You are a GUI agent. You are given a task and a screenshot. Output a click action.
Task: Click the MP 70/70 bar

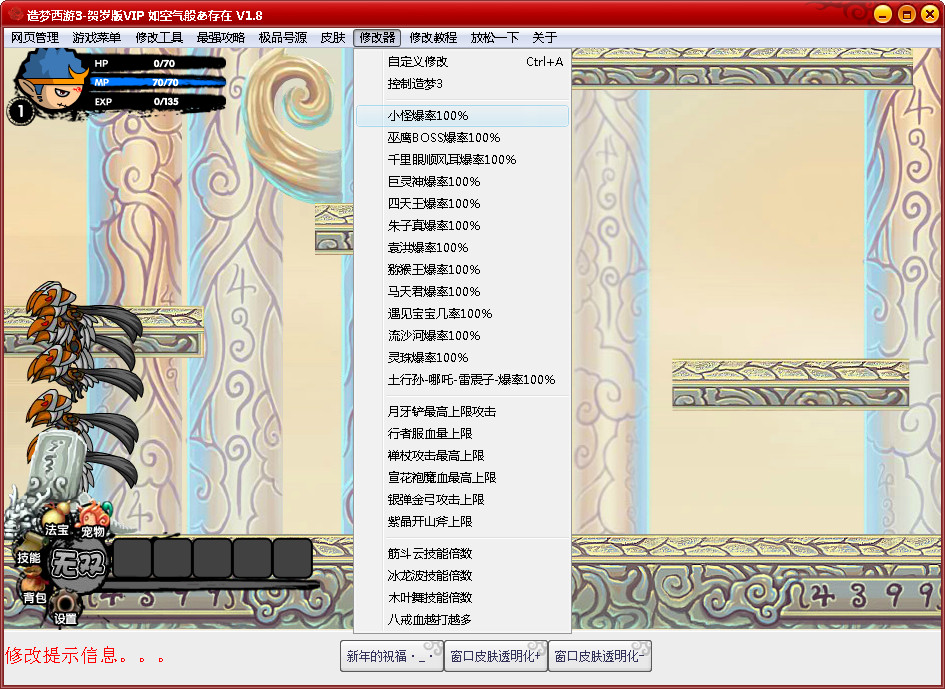(158, 83)
